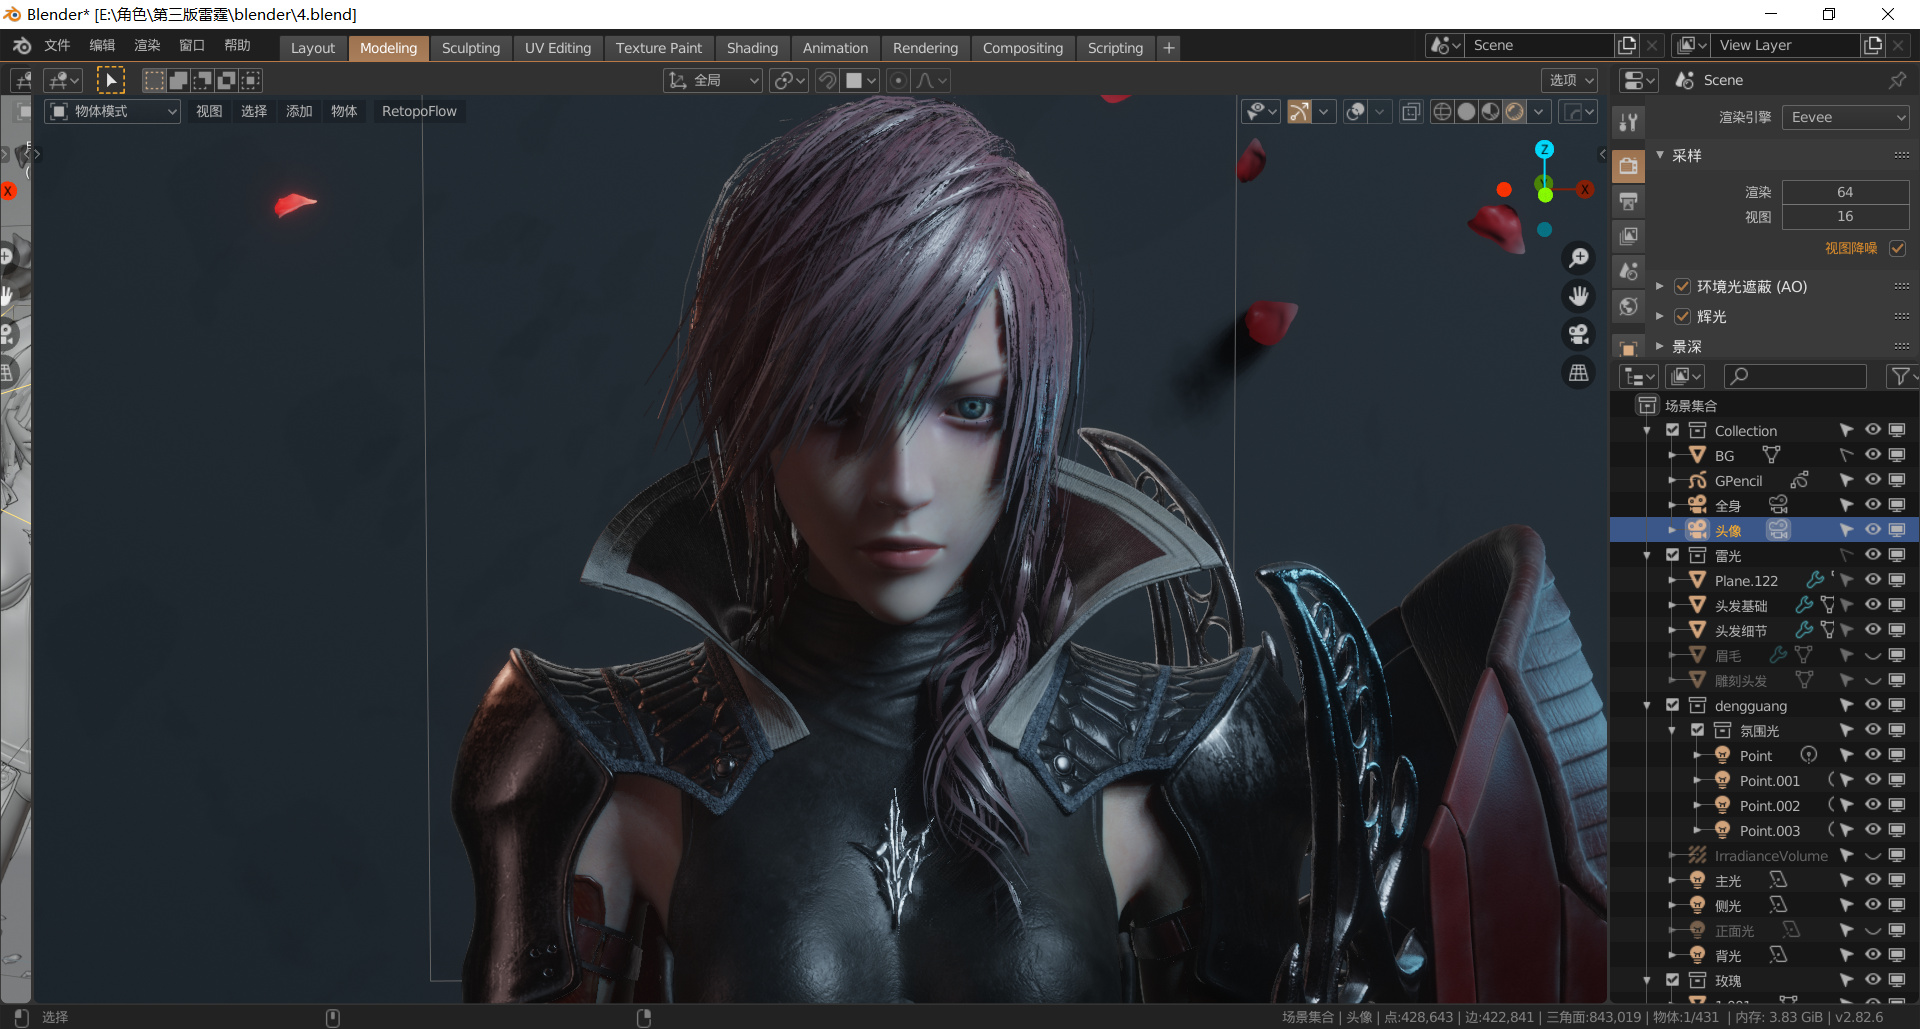Uncheck the dengguang collection checkbox
Screen dimensions: 1920x1029
coord(1672,705)
